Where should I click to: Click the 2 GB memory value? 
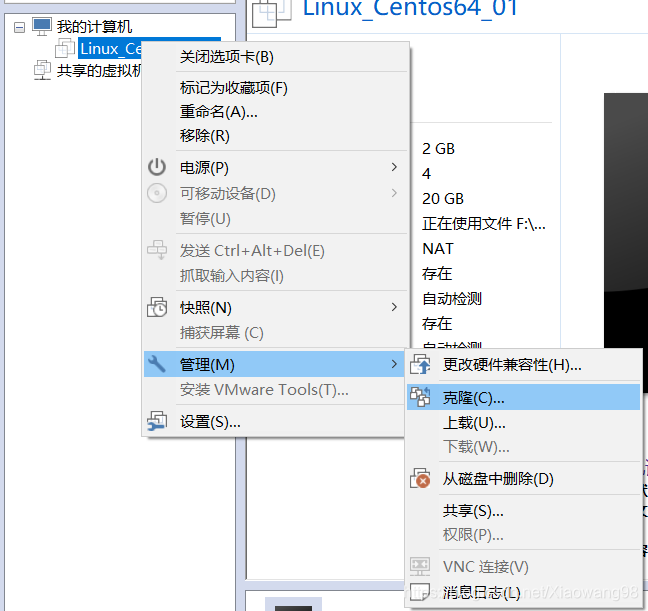point(438,149)
